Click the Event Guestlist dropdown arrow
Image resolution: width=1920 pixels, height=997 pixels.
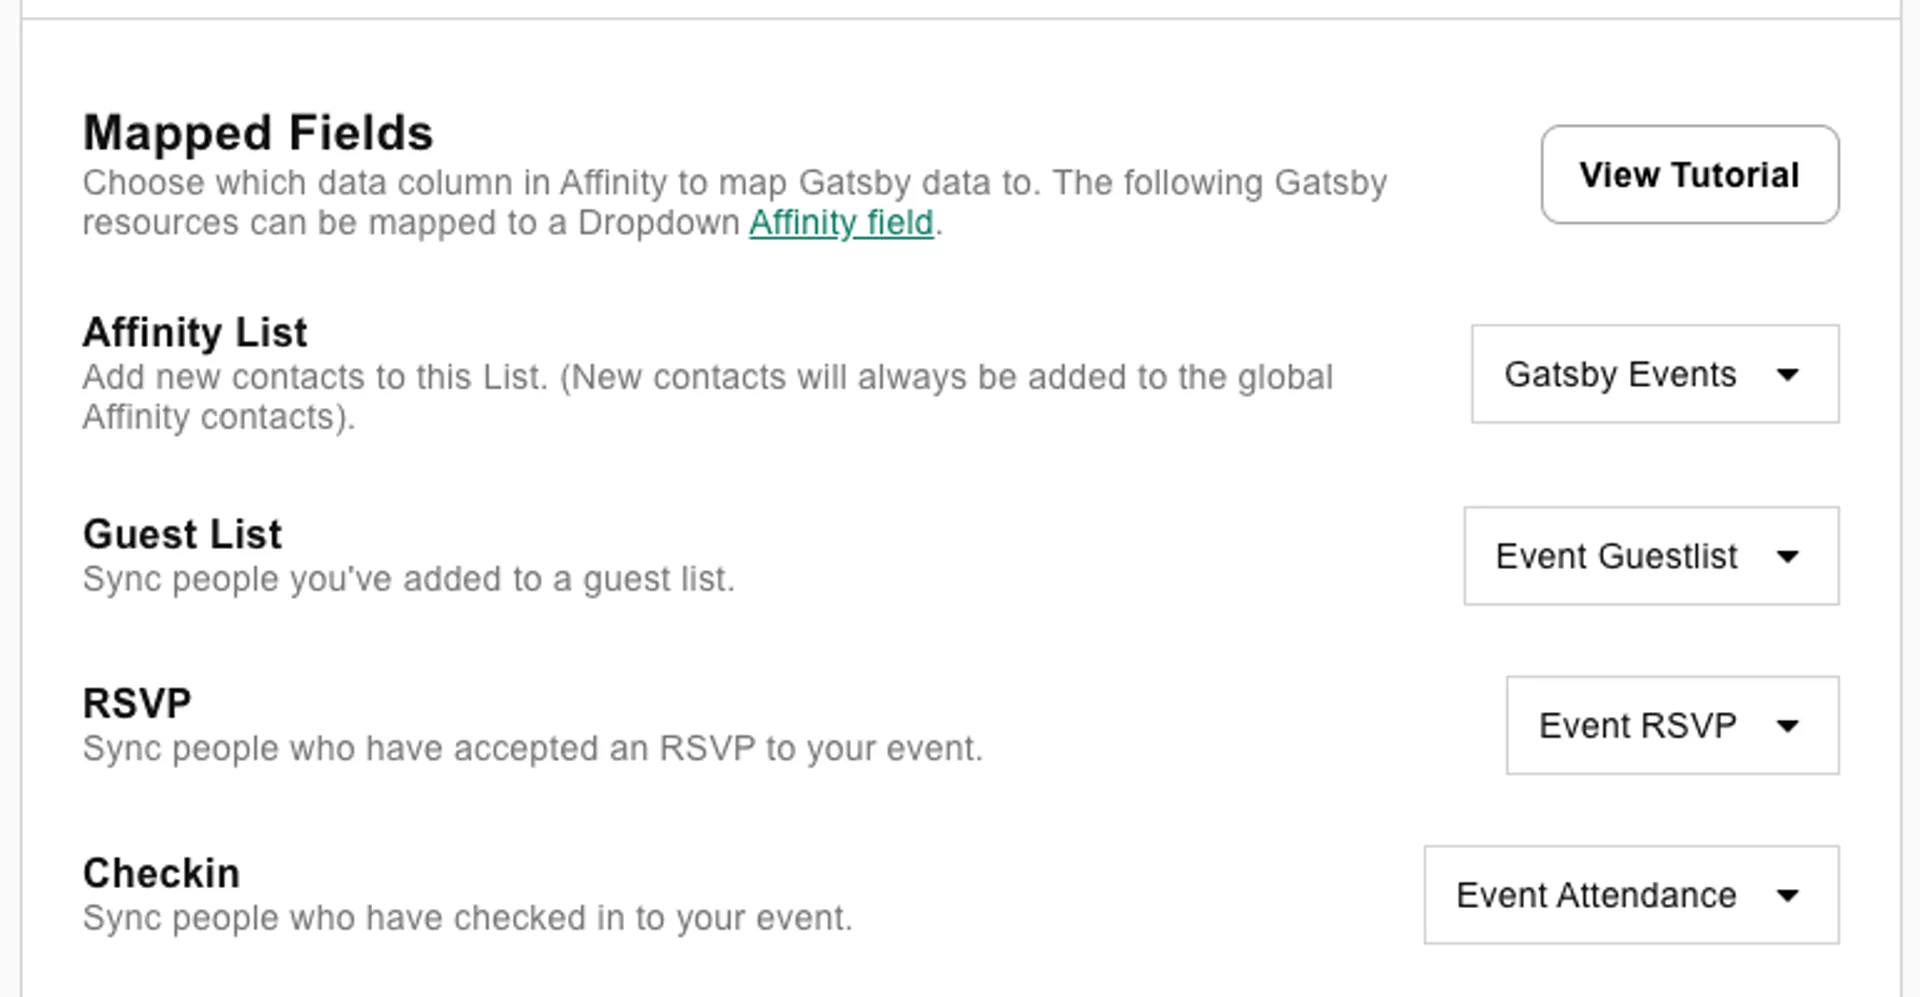(1789, 557)
